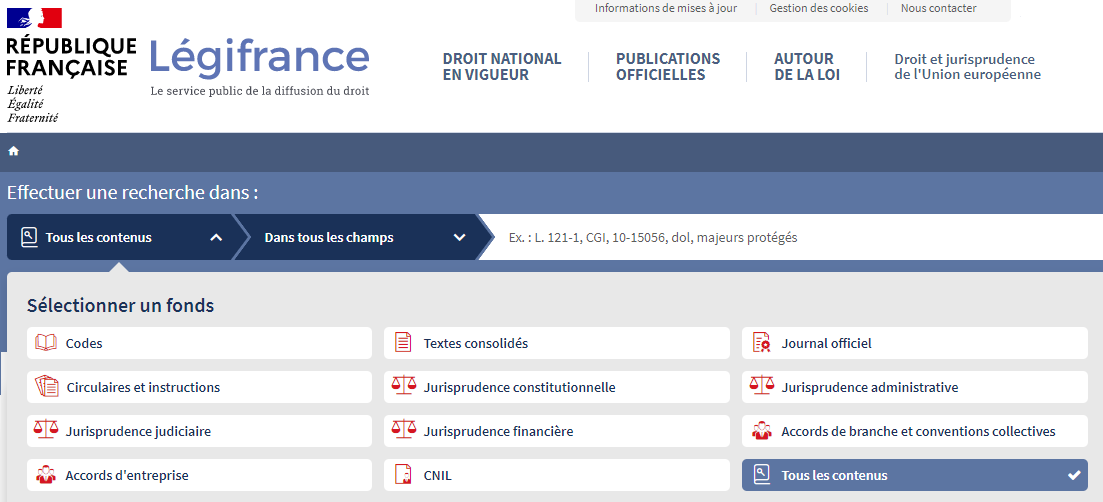The width and height of the screenshot is (1103, 502).
Task: Click the certificate icon beside Journal officiel
Action: [x=761, y=343]
